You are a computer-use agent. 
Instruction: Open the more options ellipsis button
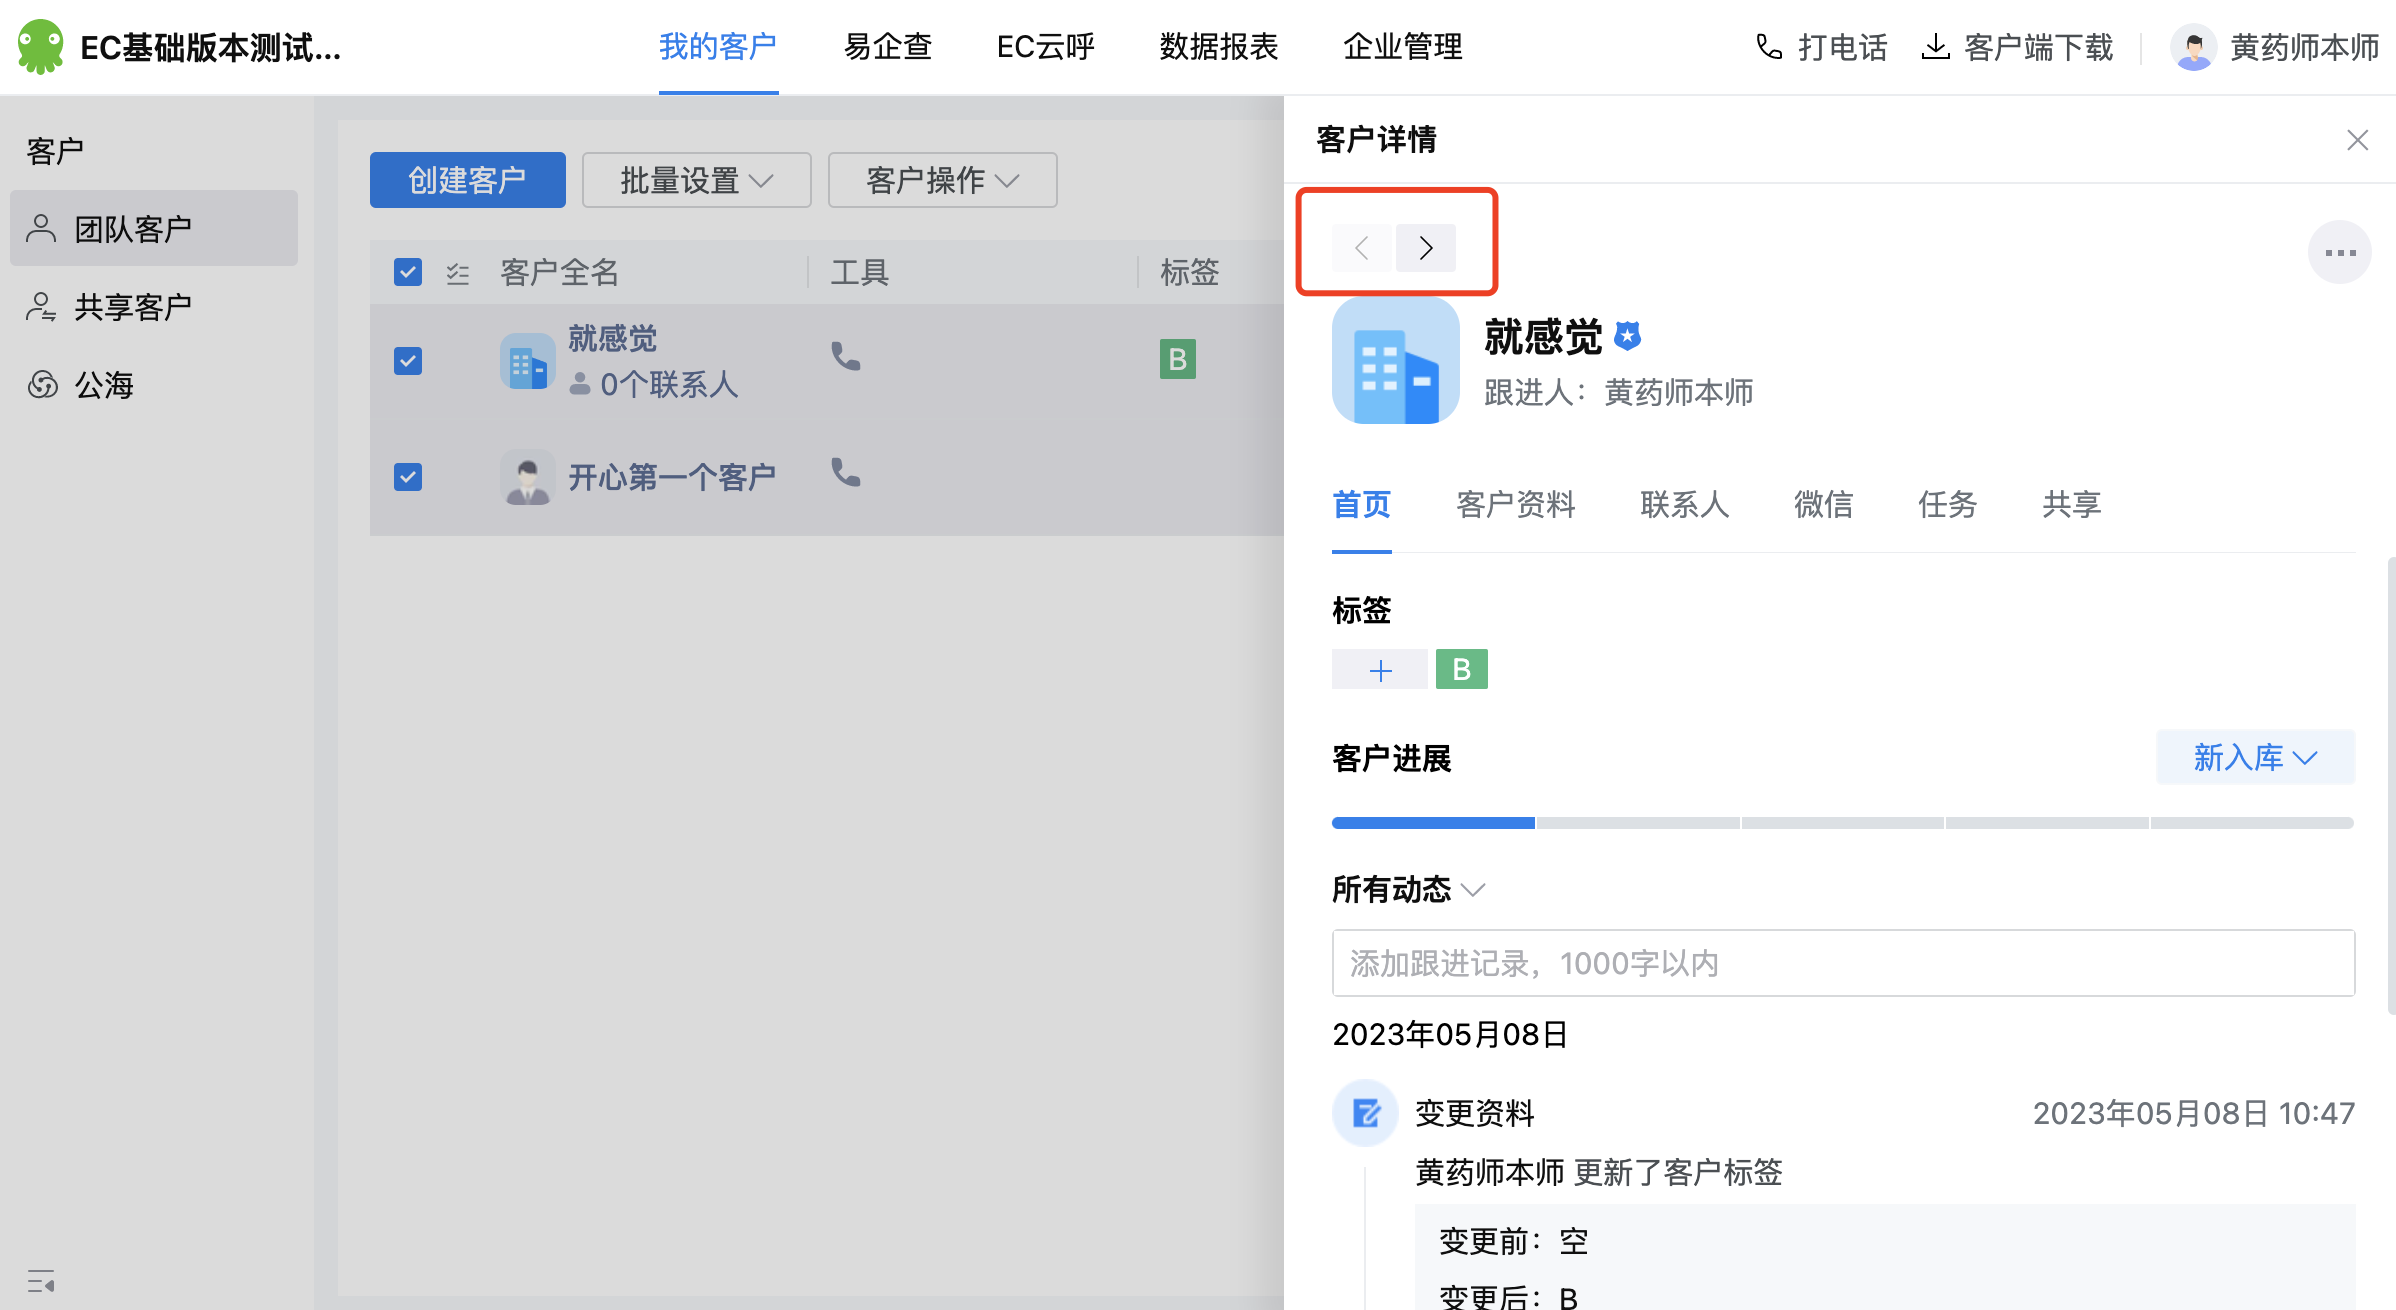coord(2340,252)
